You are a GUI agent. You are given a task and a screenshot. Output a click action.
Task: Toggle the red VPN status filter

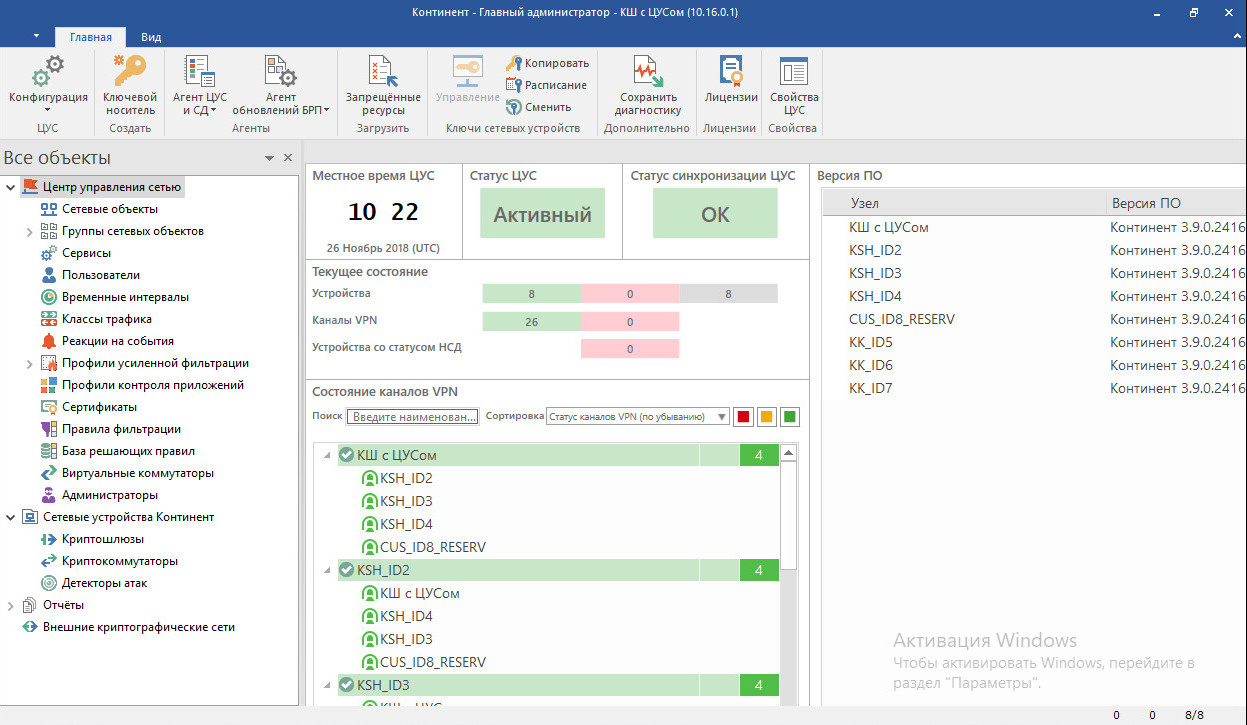click(x=743, y=417)
